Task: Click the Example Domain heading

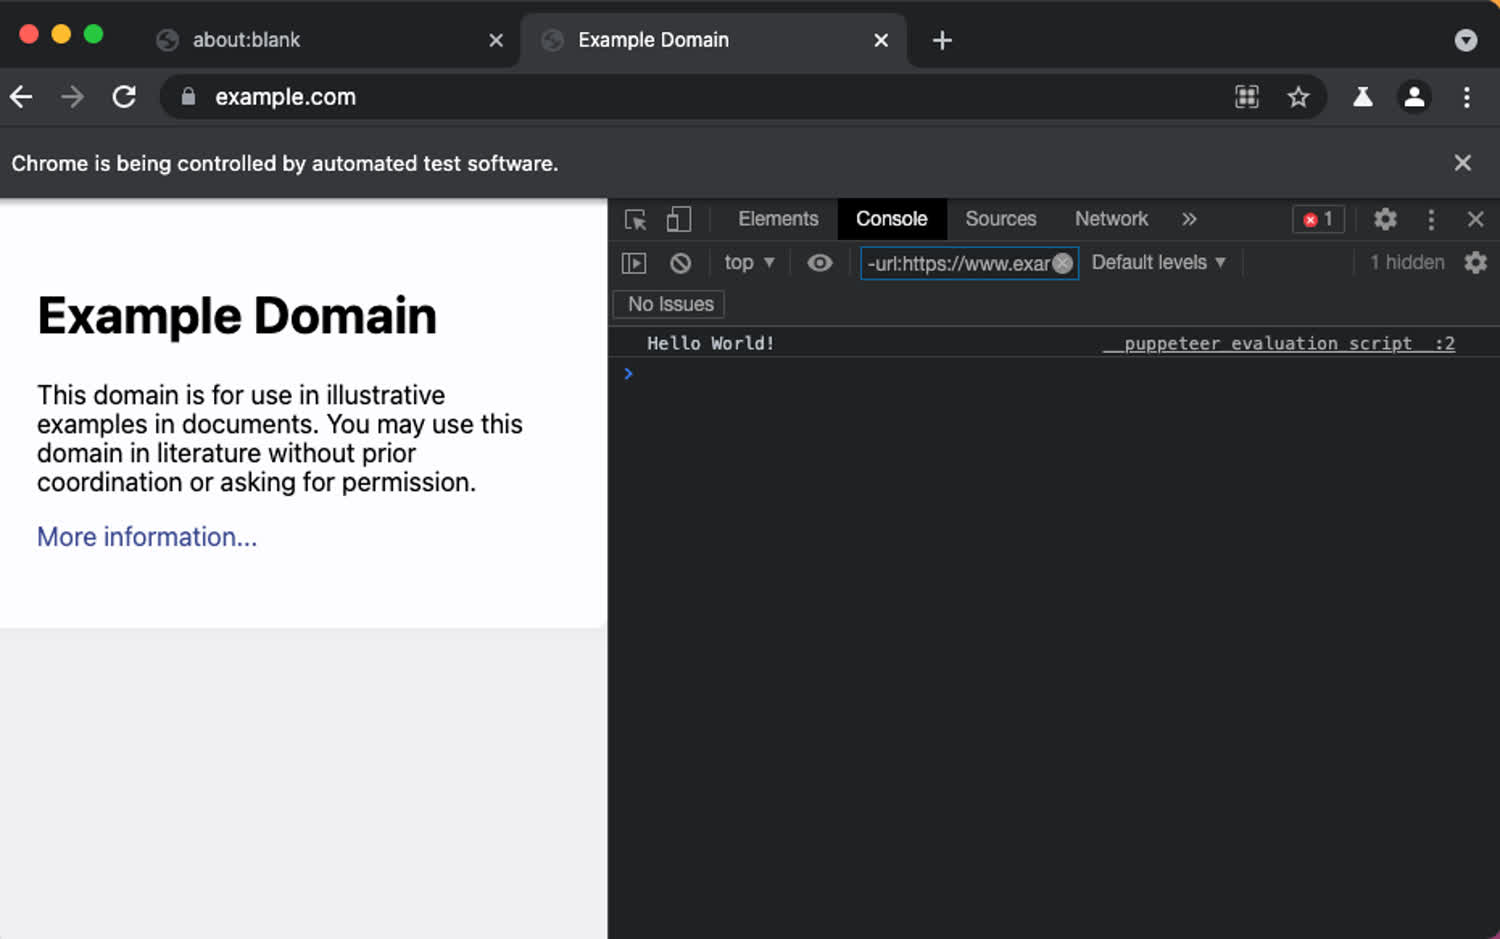Action: coord(237,316)
